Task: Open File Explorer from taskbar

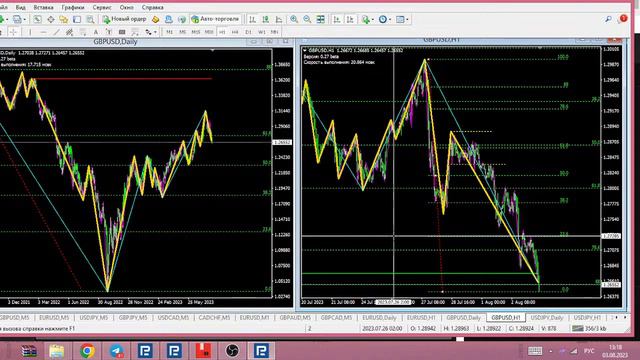Action: tap(57, 351)
